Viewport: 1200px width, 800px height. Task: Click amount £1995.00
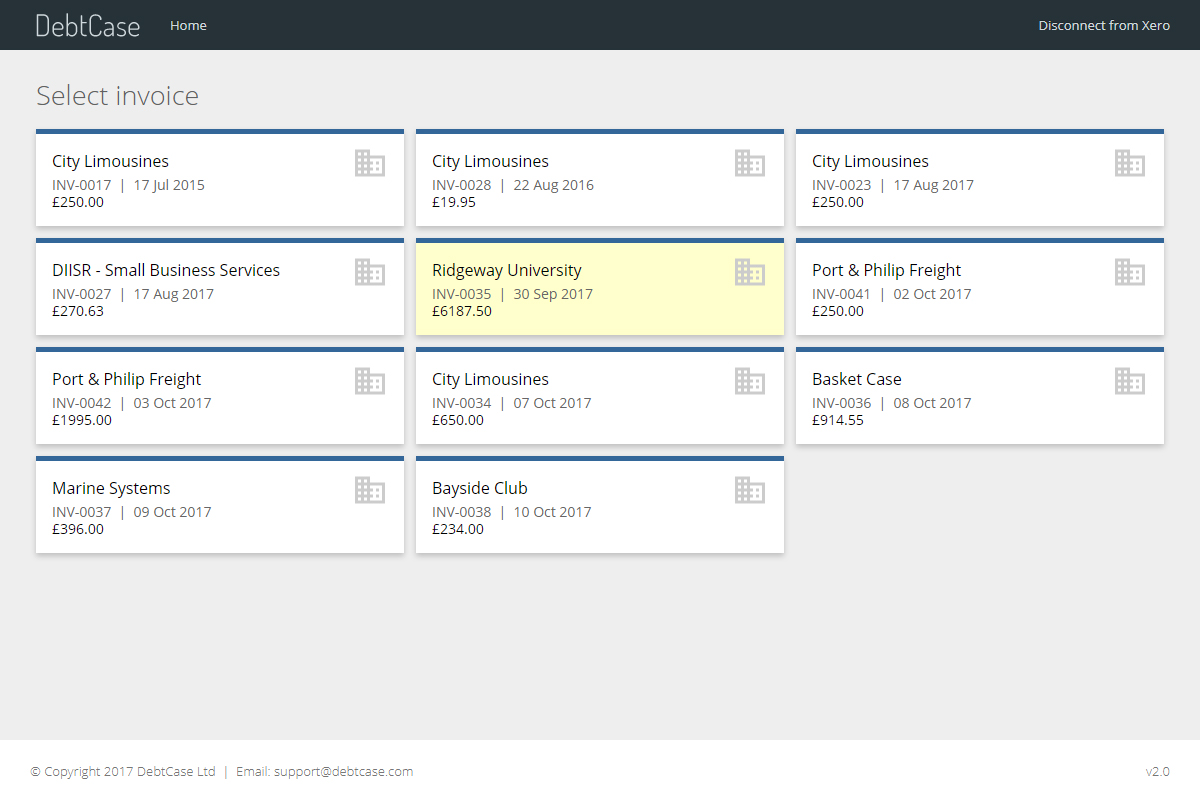tap(82, 420)
